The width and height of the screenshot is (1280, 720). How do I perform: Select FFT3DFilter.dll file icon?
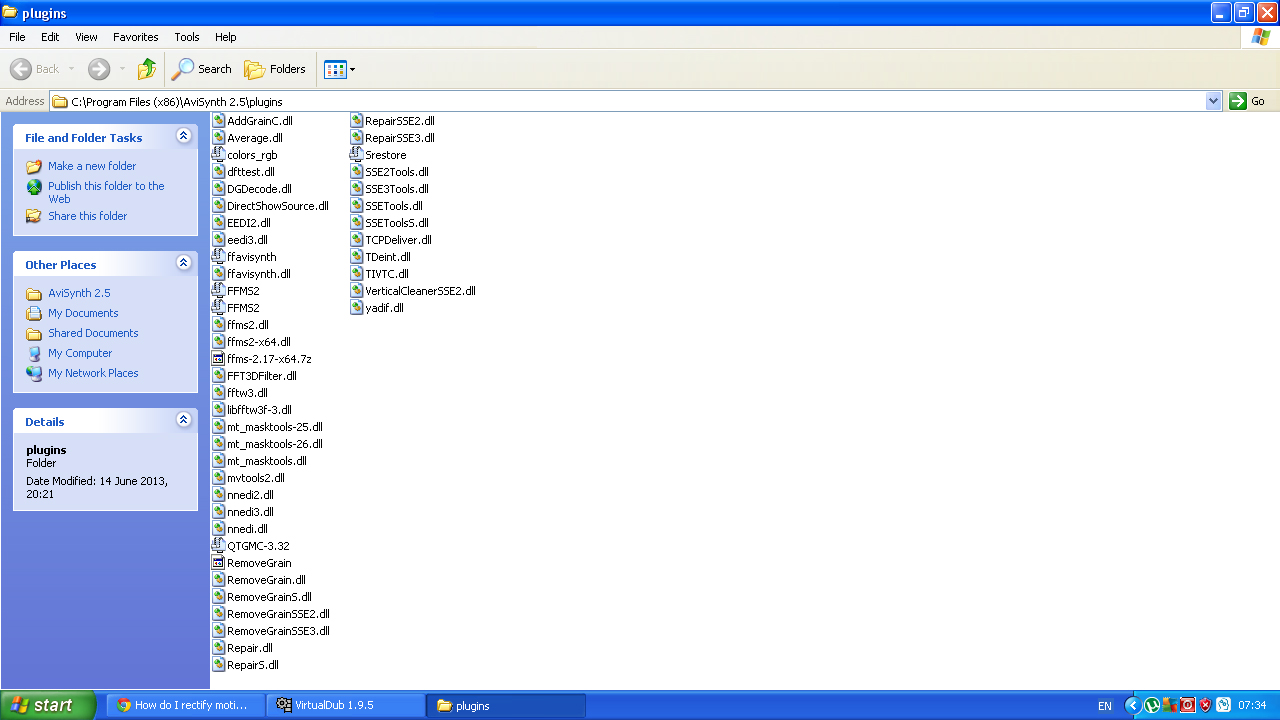click(x=218, y=376)
